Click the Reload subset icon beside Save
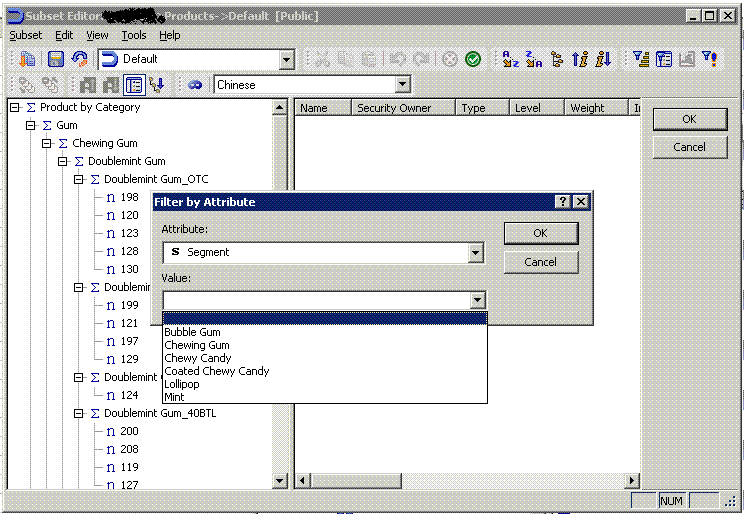Screen dimensions: 744x514 tap(80, 60)
